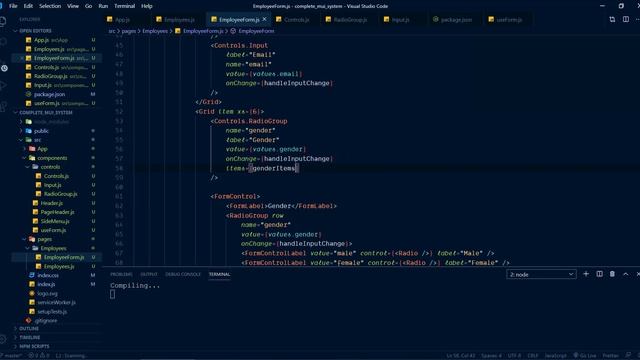The image size is (640, 360).
Task: Open .gitignore in the file tree
Action: point(45,320)
